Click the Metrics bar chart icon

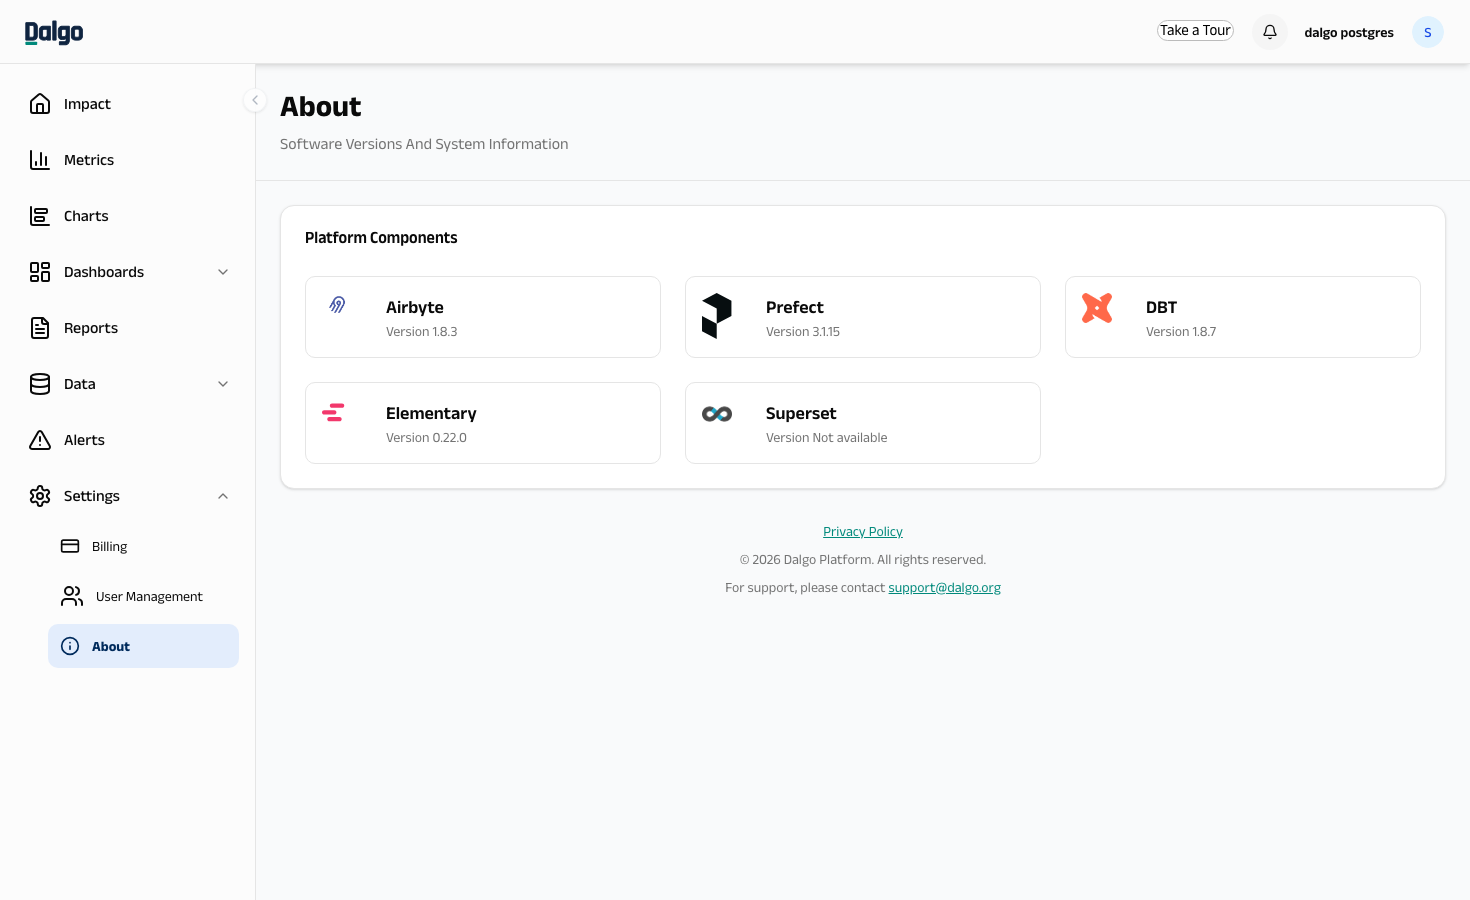(x=40, y=160)
